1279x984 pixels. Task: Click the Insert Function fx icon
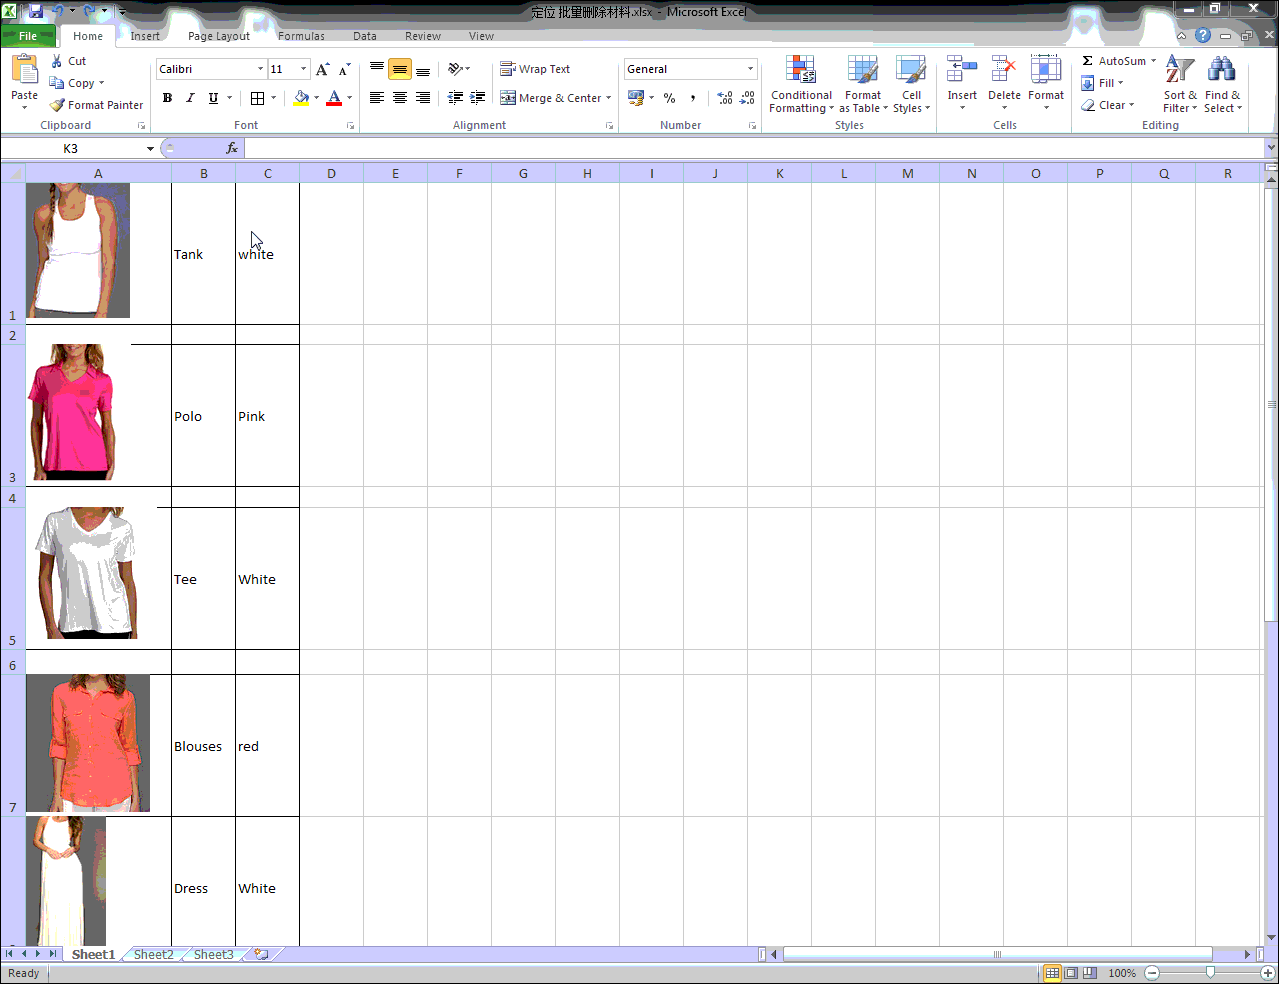pyautogui.click(x=232, y=148)
